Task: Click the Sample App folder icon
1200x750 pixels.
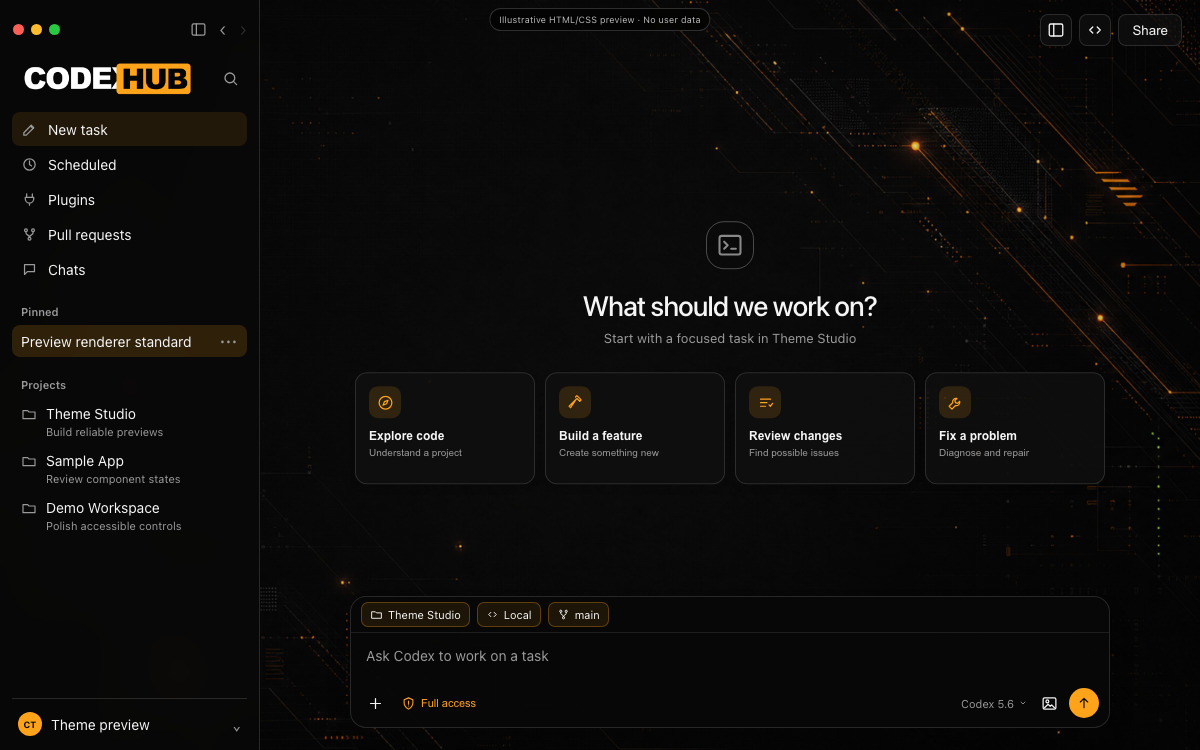Action: [x=29, y=461]
